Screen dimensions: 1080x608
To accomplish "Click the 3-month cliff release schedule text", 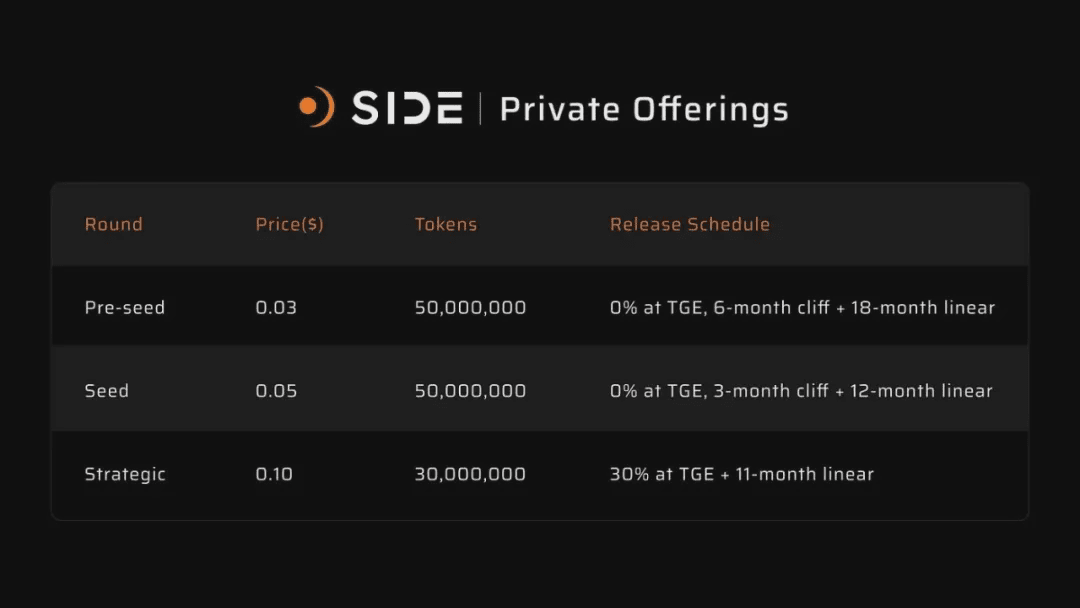I will (x=801, y=390).
